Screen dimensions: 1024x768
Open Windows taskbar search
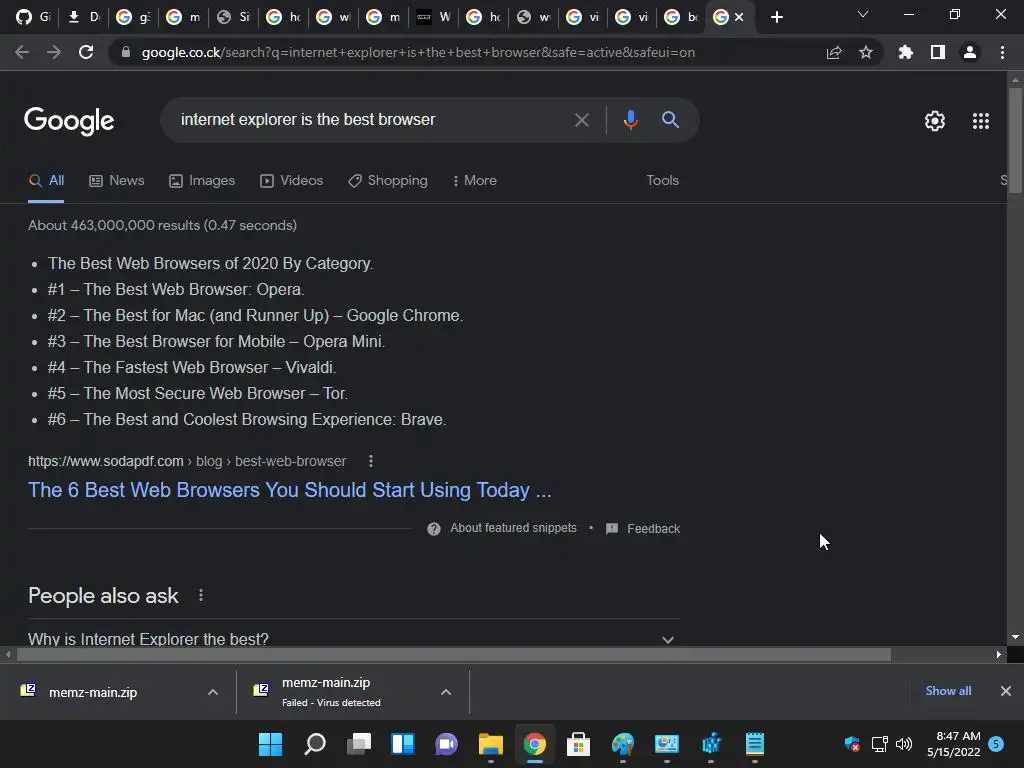click(x=315, y=744)
